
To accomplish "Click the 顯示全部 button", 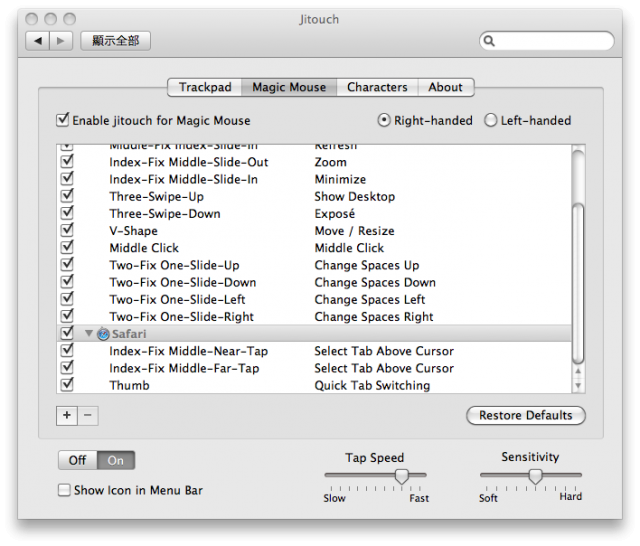I will 116,41.
